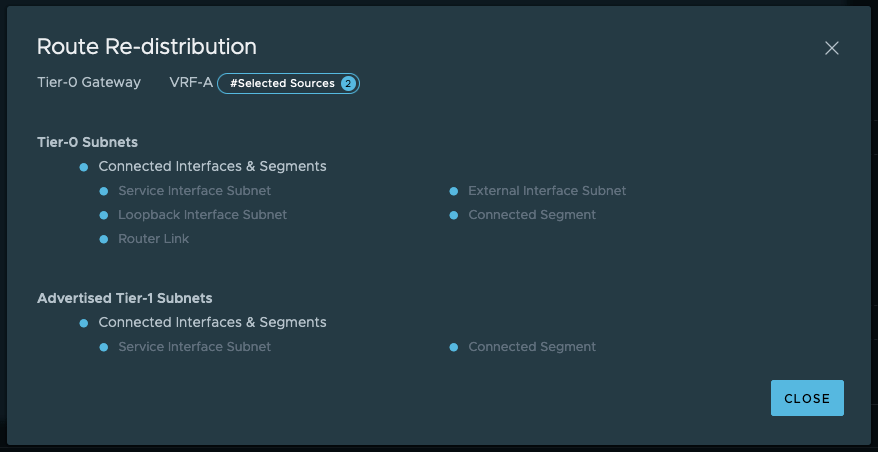Click Tier-0 Connected Segment bullet dot
Image resolution: width=878 pixels, height=452 pixels.
coord(454,215)
